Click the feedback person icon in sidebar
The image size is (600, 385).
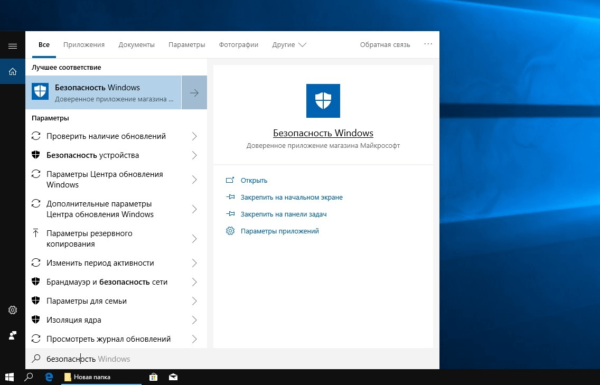coord(12,335)
